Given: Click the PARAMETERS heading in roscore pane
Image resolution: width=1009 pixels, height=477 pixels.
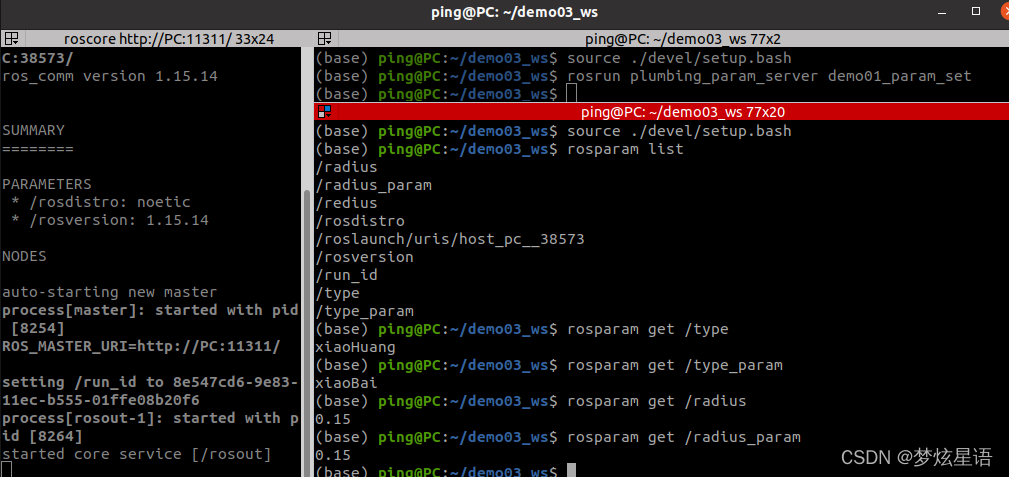Looking at the screenshot, I should click(x=47, y=185).
